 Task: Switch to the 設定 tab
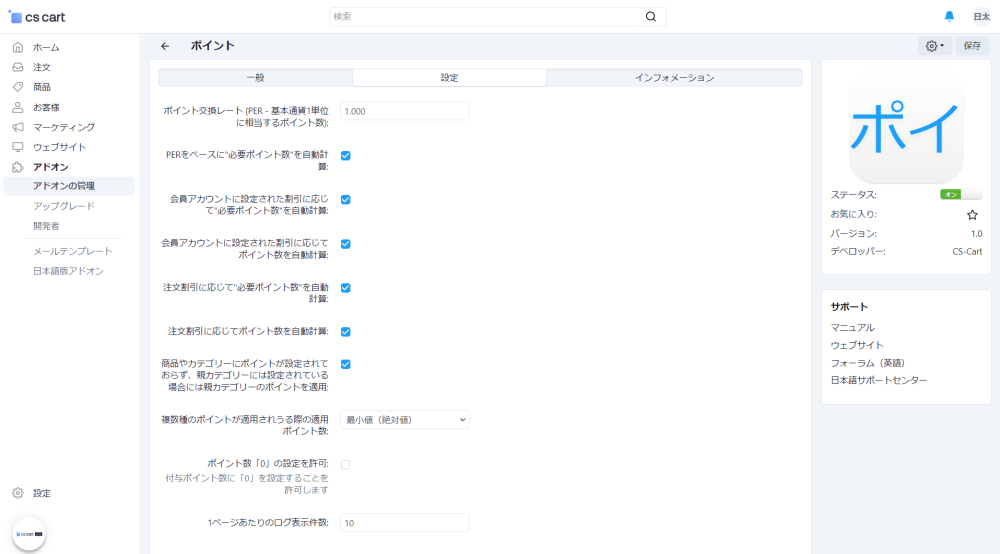pyautogui.click(x=449, y=77)
